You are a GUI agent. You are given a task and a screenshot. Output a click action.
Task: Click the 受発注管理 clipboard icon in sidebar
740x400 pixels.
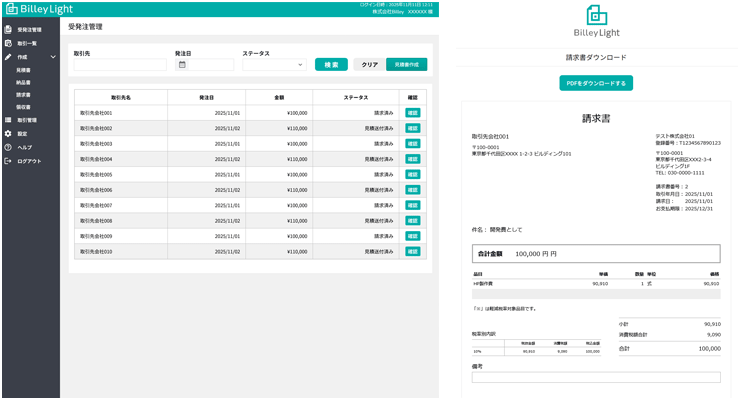point(8,30)
